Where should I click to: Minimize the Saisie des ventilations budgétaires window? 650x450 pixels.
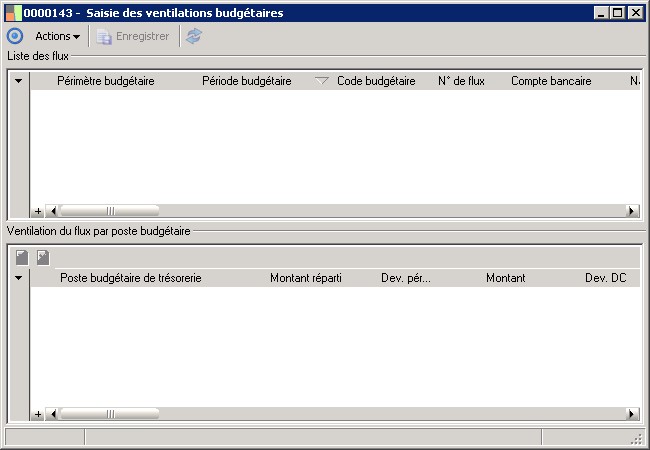point(601,13)
